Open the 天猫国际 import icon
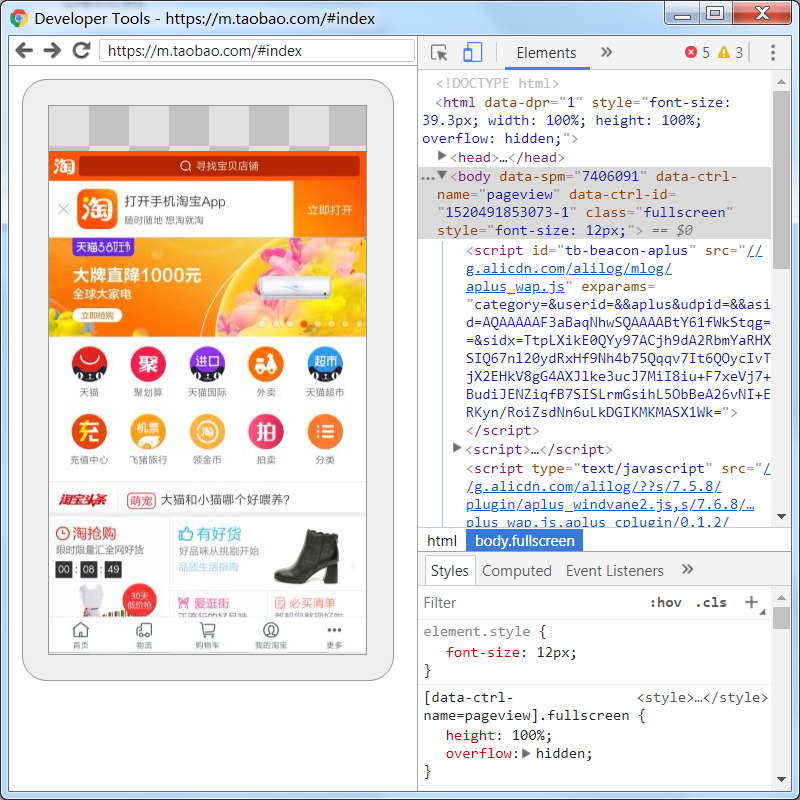The width and height of the screenshot is (800, 800). click(x=207, y=364)
